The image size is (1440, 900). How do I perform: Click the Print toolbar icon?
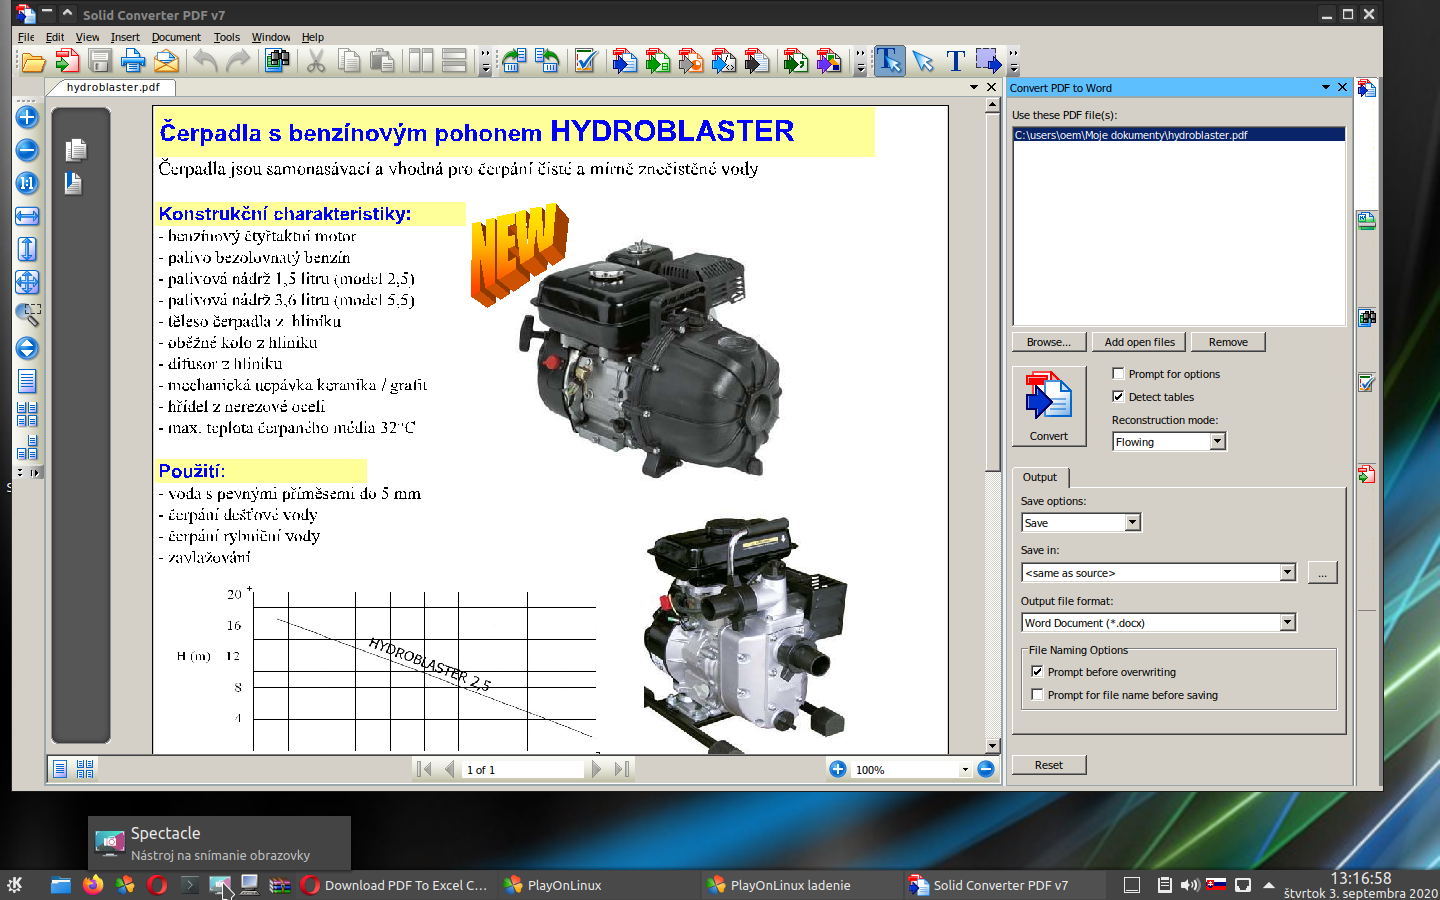pos(133,62)
